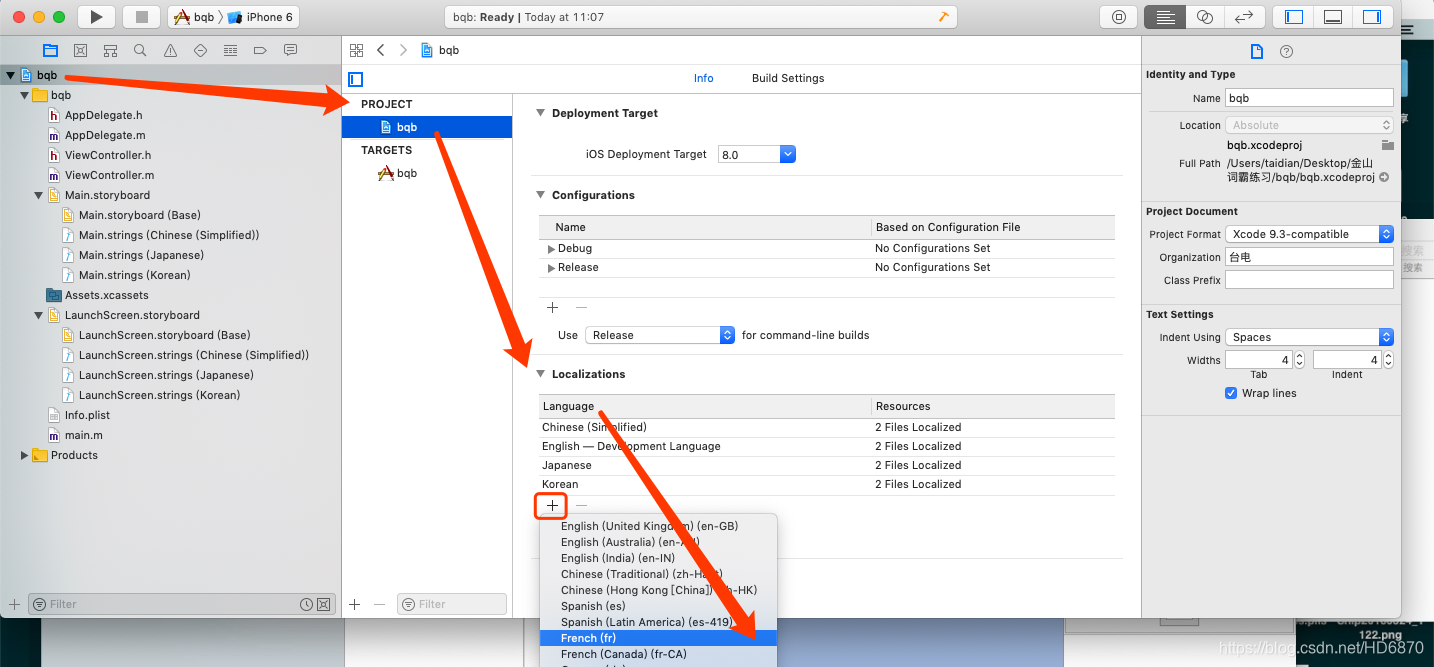Open the Test navigator
This screenshot has height=667, width=1434.
[x=200, y=50]
